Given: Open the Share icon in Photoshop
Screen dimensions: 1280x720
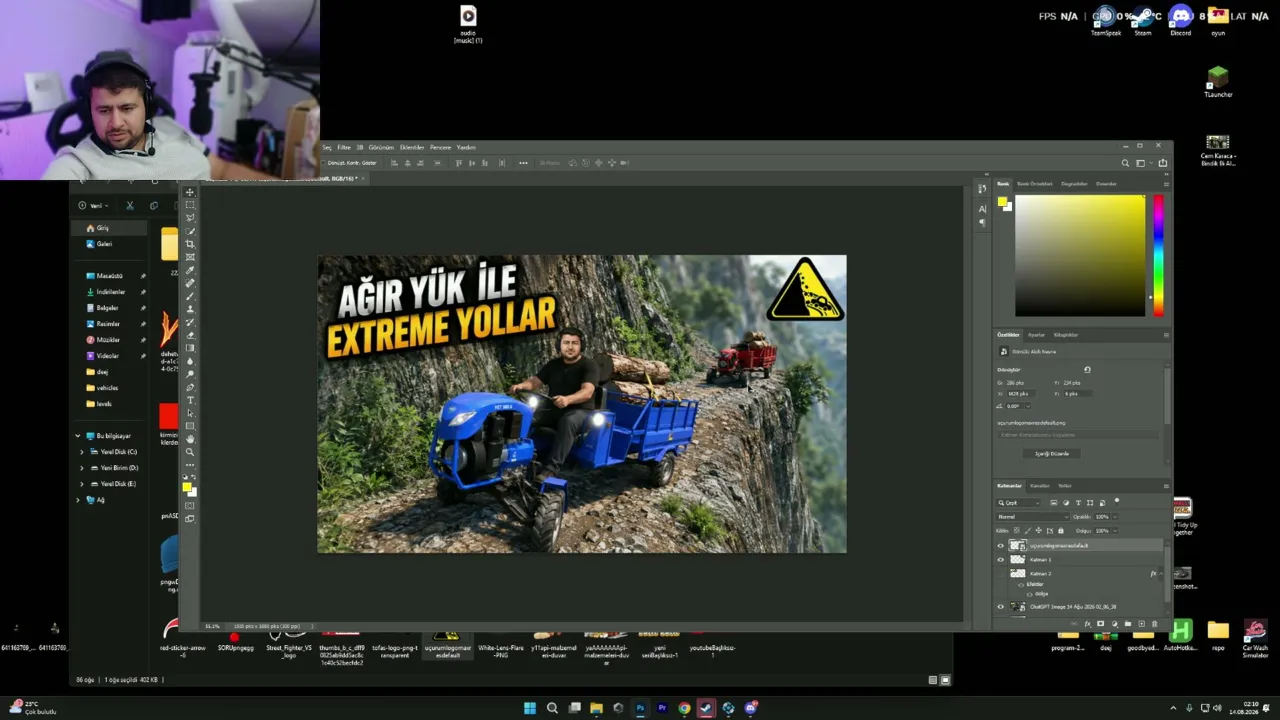Looking at the screenshot, I should pos(1162,163).
